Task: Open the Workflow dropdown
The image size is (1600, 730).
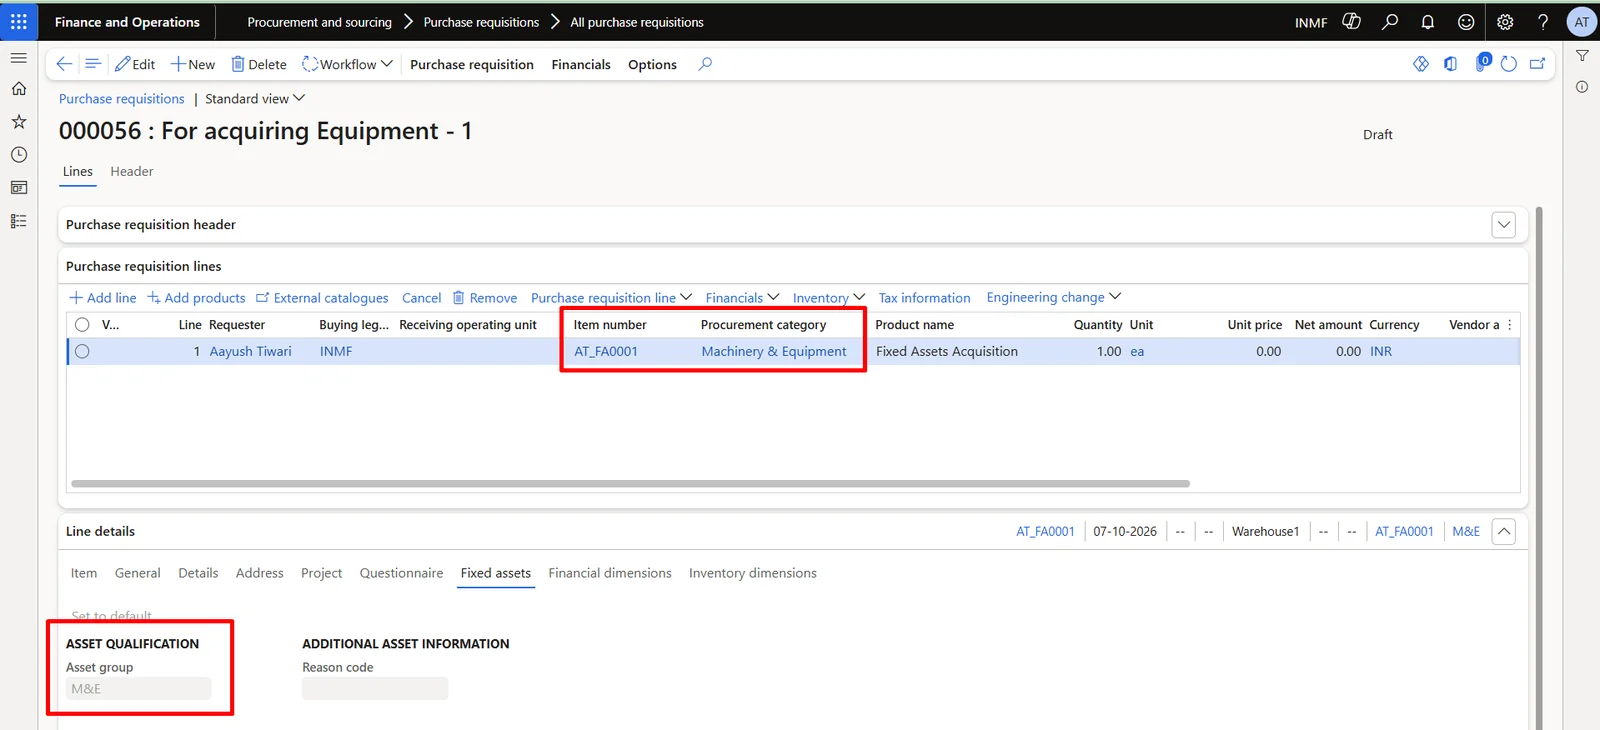Action: [347, 64]
